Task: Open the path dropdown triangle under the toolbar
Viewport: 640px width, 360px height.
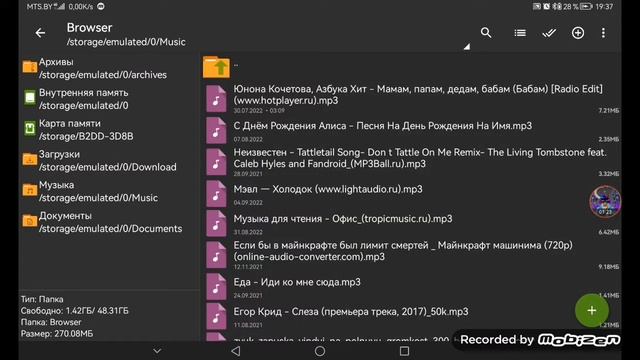Action: click(x=467, y=47)
